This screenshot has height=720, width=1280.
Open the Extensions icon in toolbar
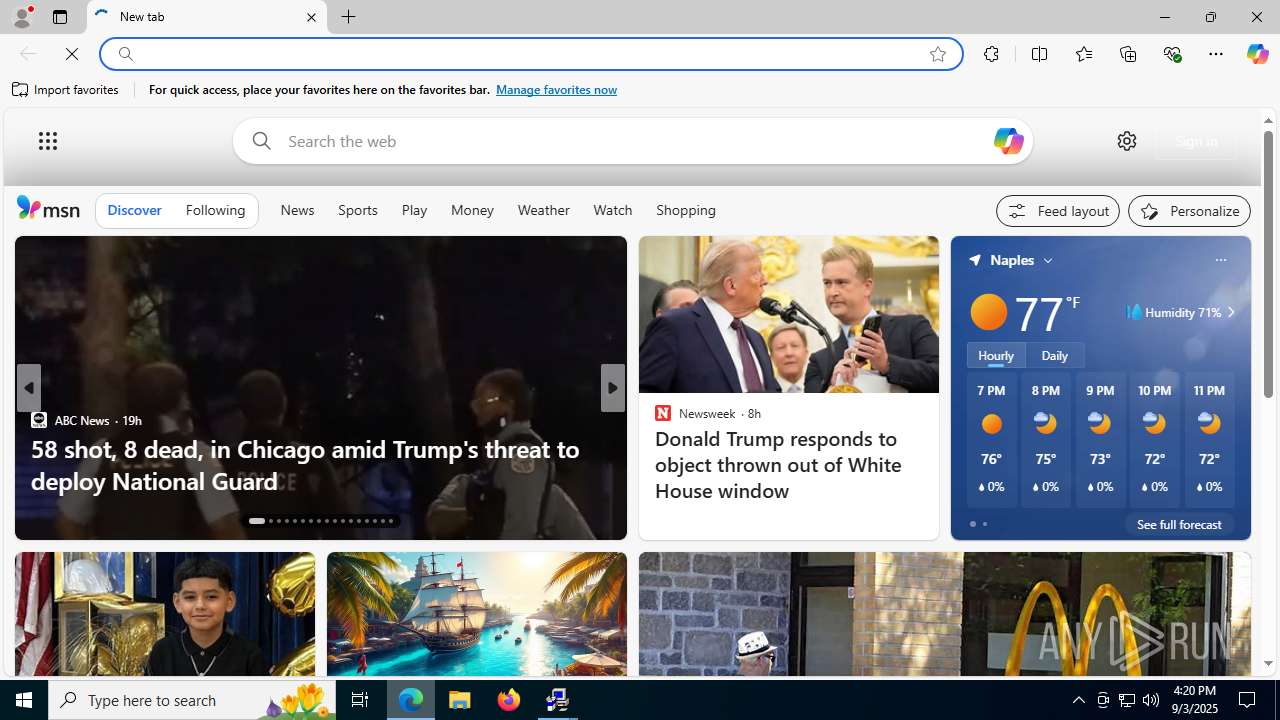991,54
